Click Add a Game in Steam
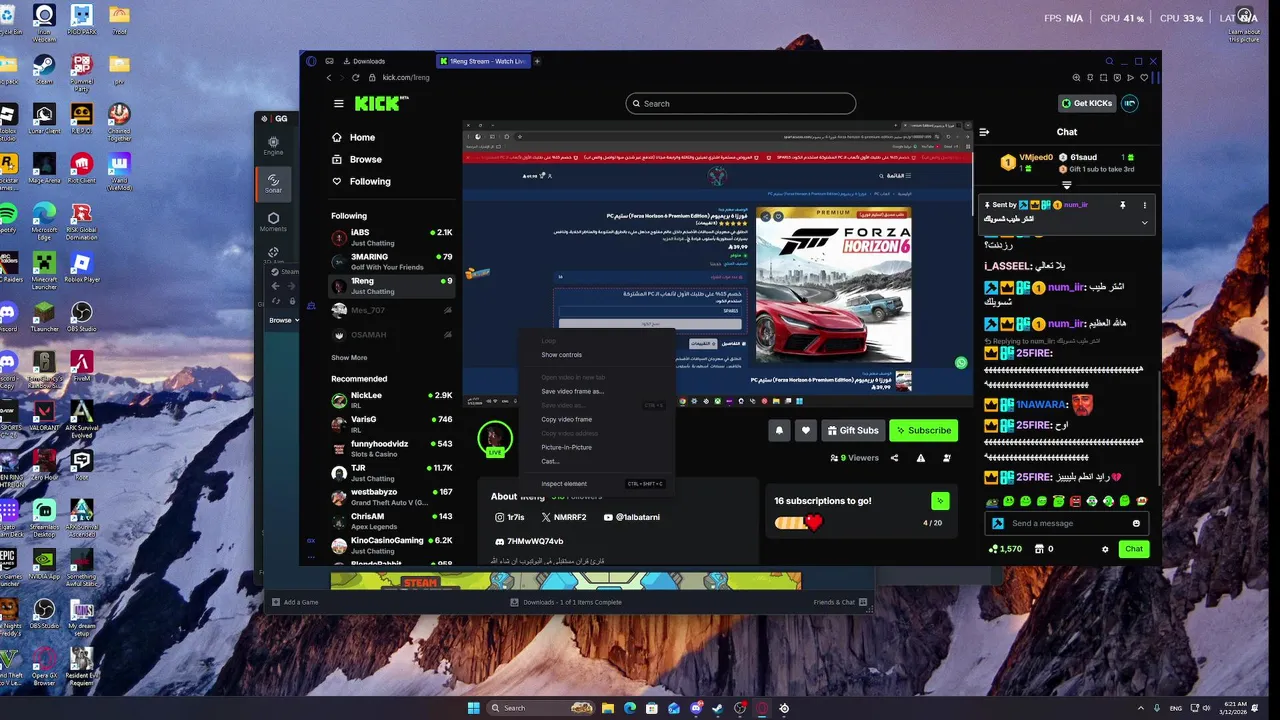The image size is (1280, 720). pyautogui.click(x=296, y=602)
